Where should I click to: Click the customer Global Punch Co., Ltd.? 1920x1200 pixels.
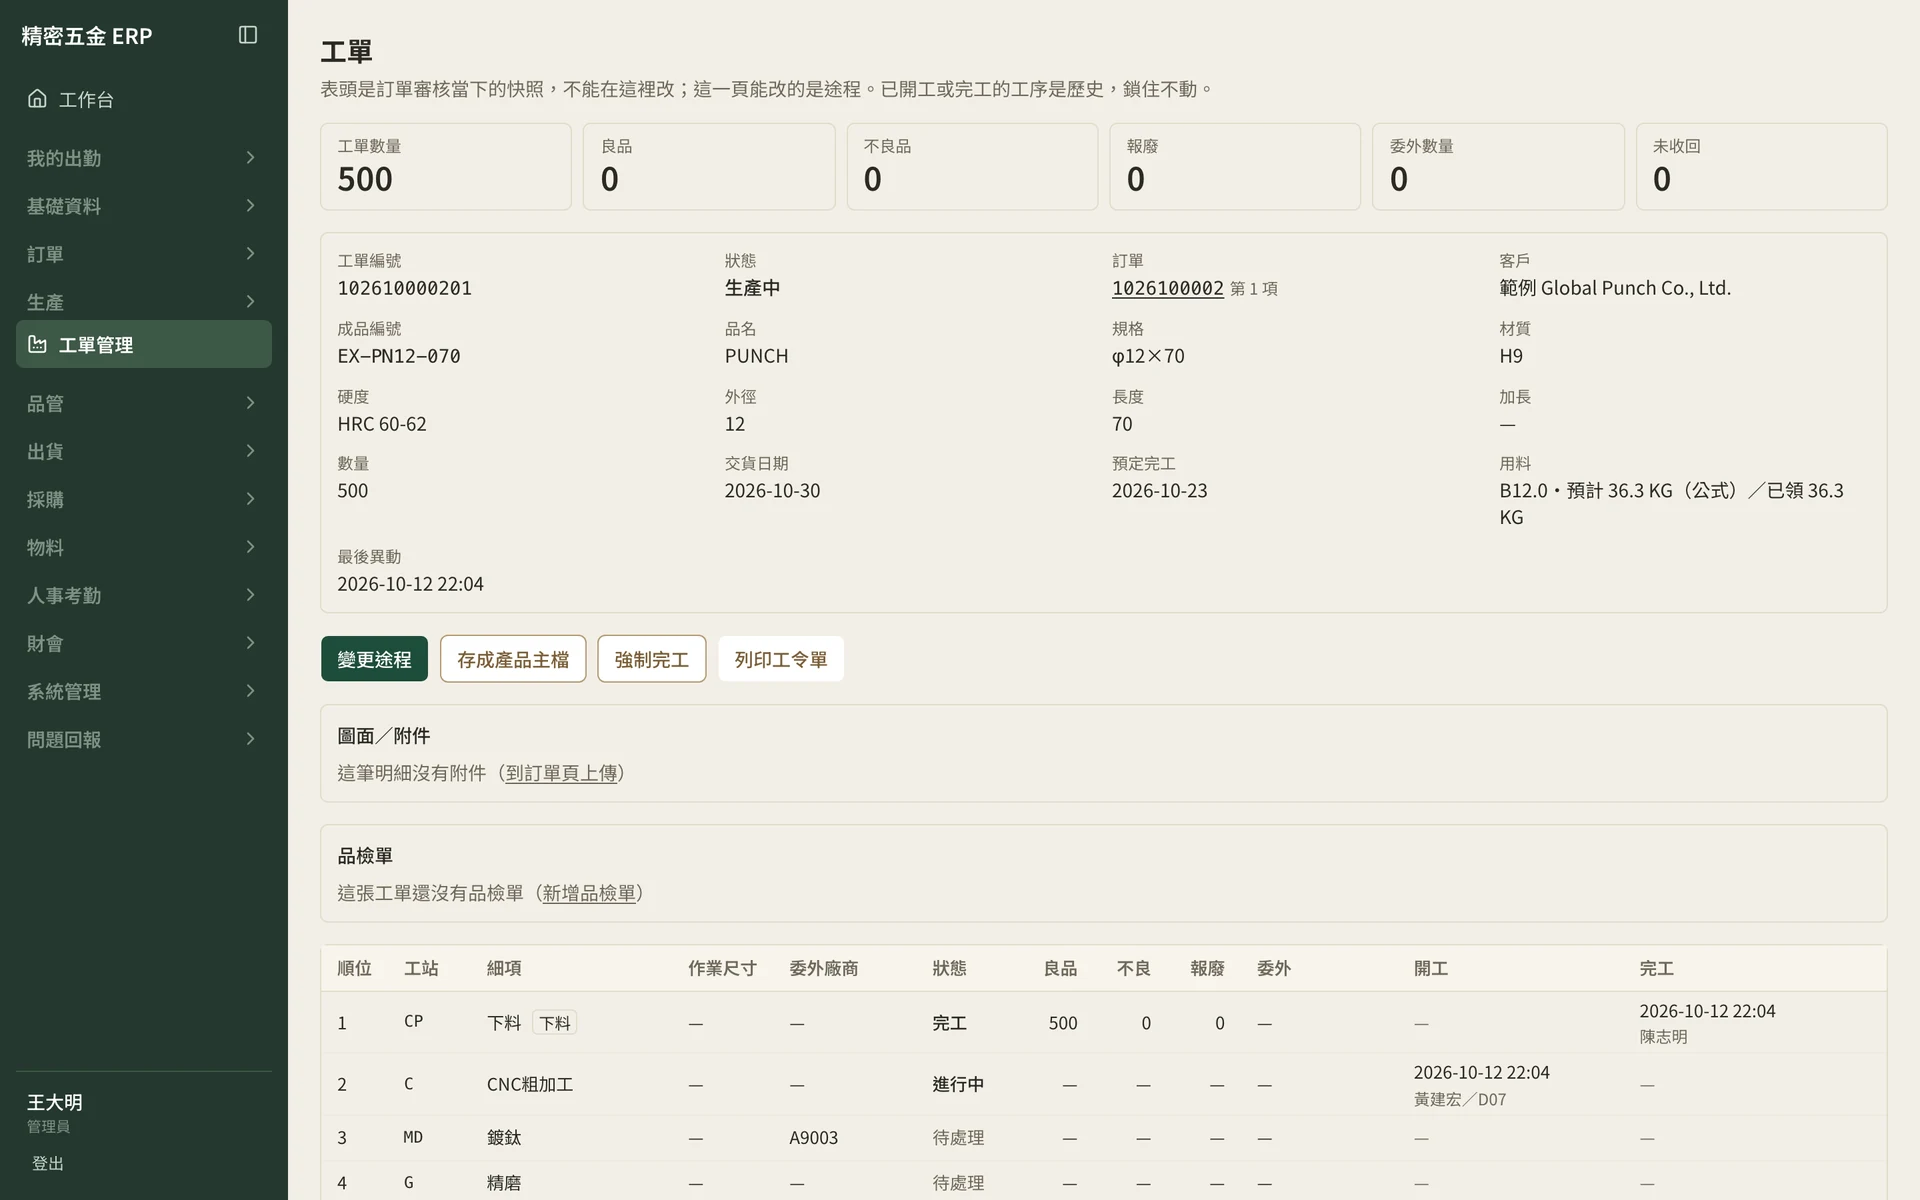pyautogui.click(x=1615, y=288)
